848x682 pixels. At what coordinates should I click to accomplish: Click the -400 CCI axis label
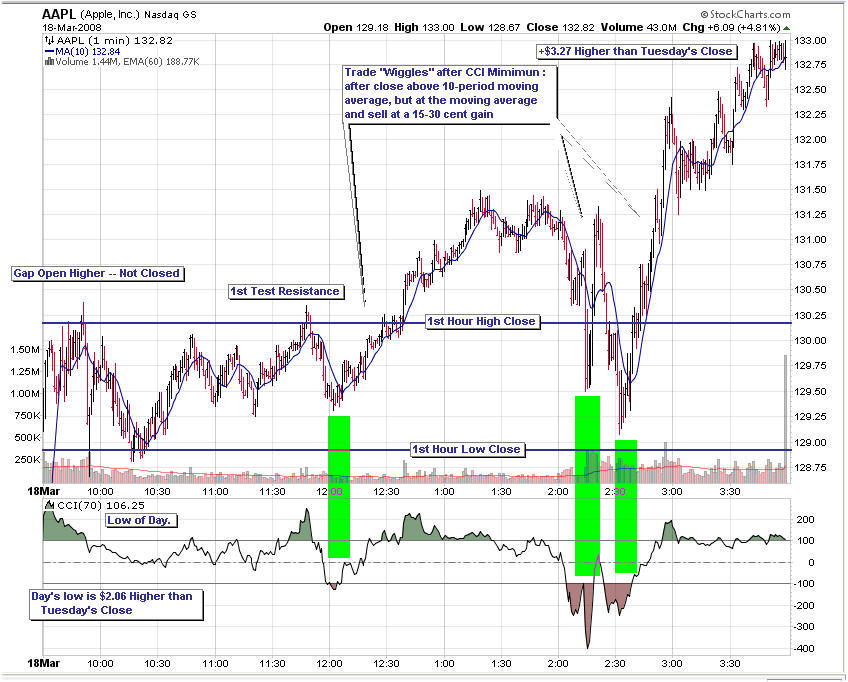tap(804, 648)
